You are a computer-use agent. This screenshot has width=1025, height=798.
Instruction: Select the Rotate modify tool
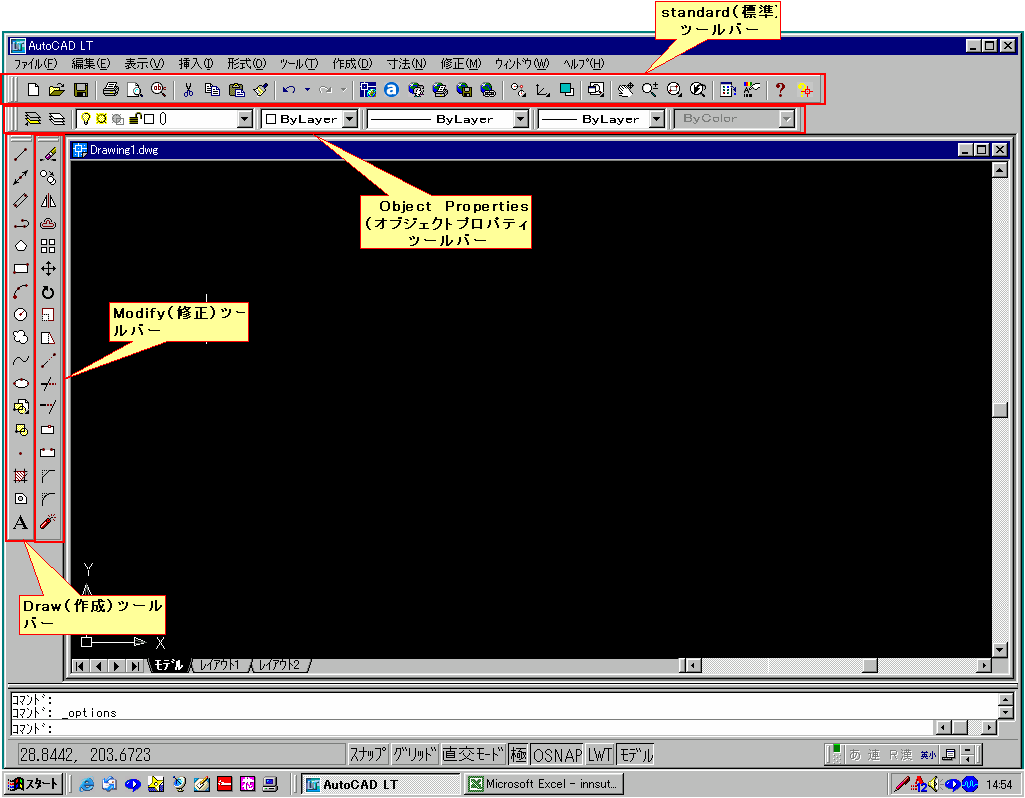(48, 291)
